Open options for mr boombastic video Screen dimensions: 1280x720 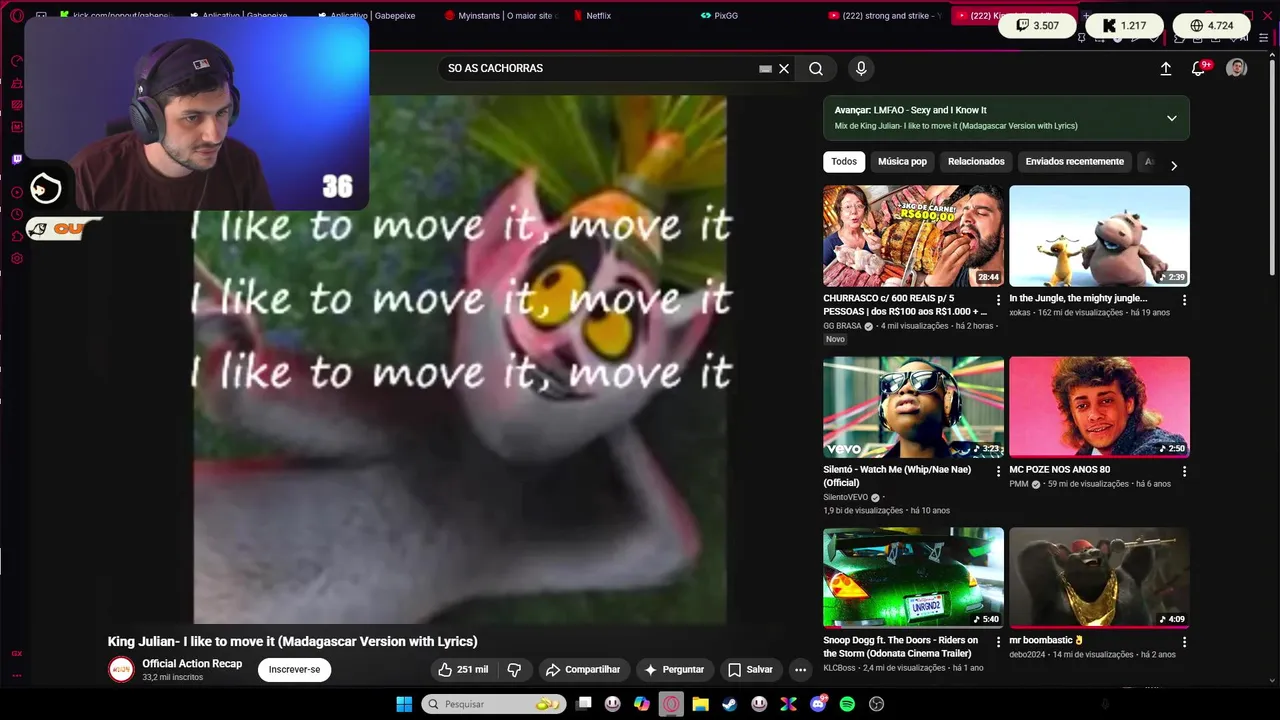pos(1184,642)
